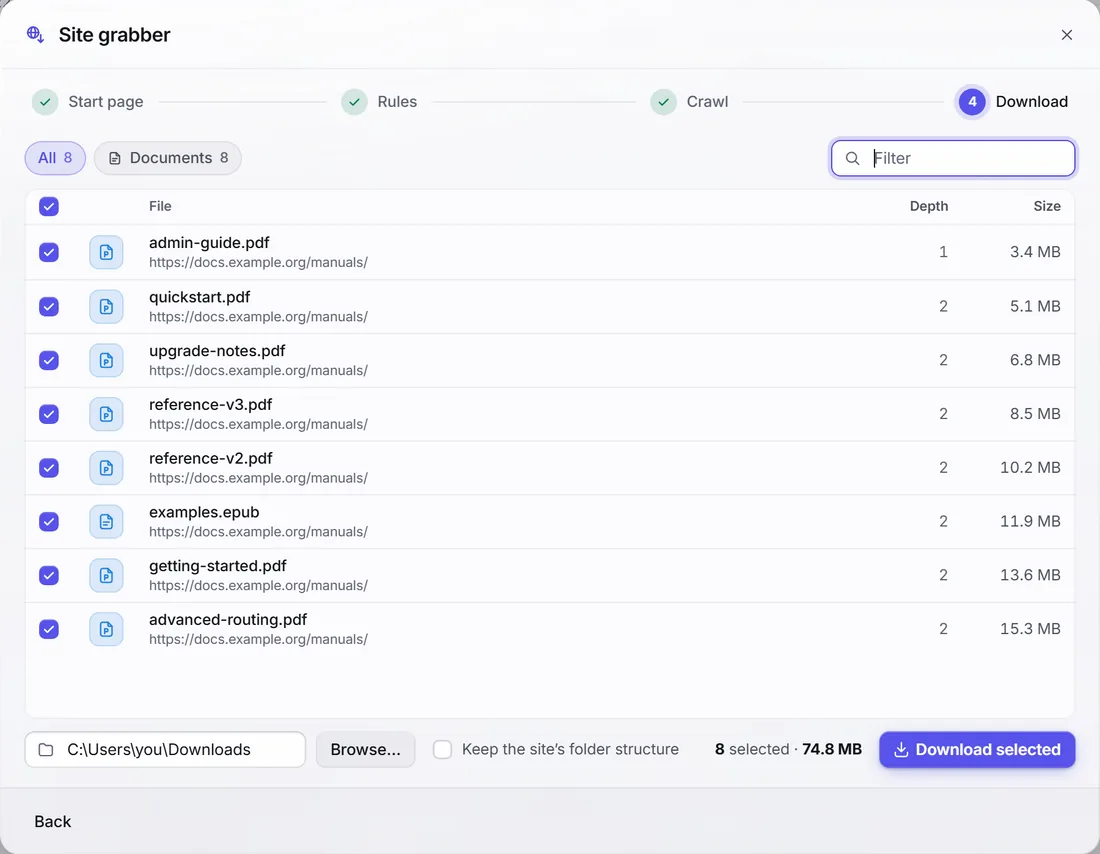The height and width of the screenshot is (854, 1100).
Task: Click the Crawl step checkmark circle
Action: tap(663, 102)
